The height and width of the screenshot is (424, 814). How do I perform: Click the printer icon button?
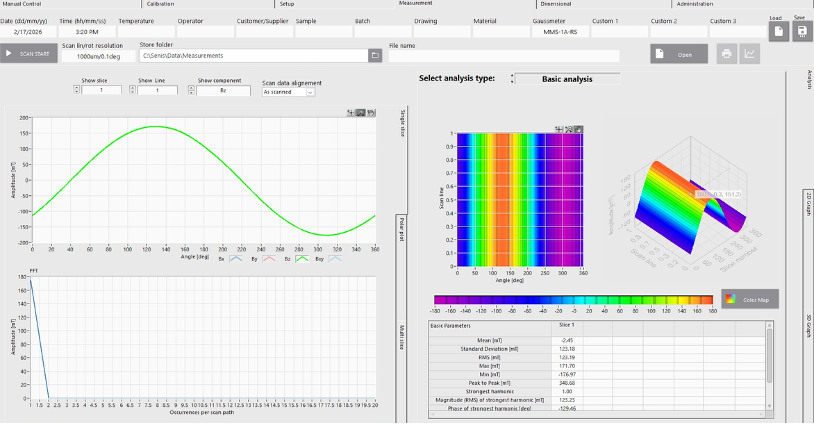727,53
